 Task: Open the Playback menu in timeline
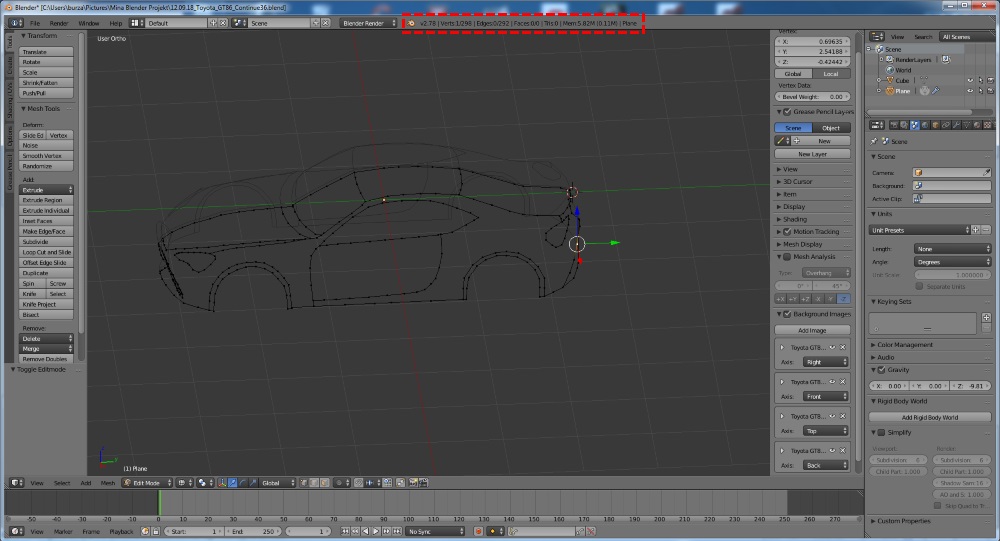click(x=121, y=531)
